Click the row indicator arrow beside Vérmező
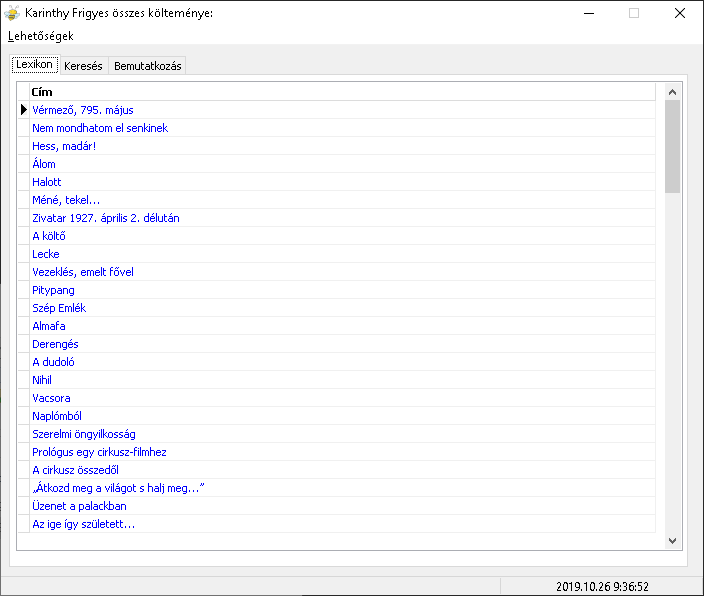Image resolution: width=704 pixels, height=596 pixels. 24,110
